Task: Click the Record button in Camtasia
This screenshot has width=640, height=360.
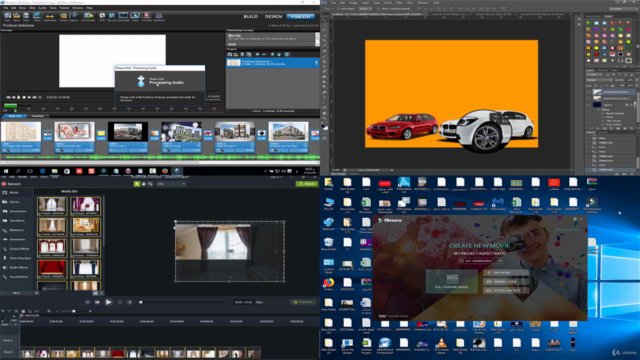Action: click(x=11, y=184)
